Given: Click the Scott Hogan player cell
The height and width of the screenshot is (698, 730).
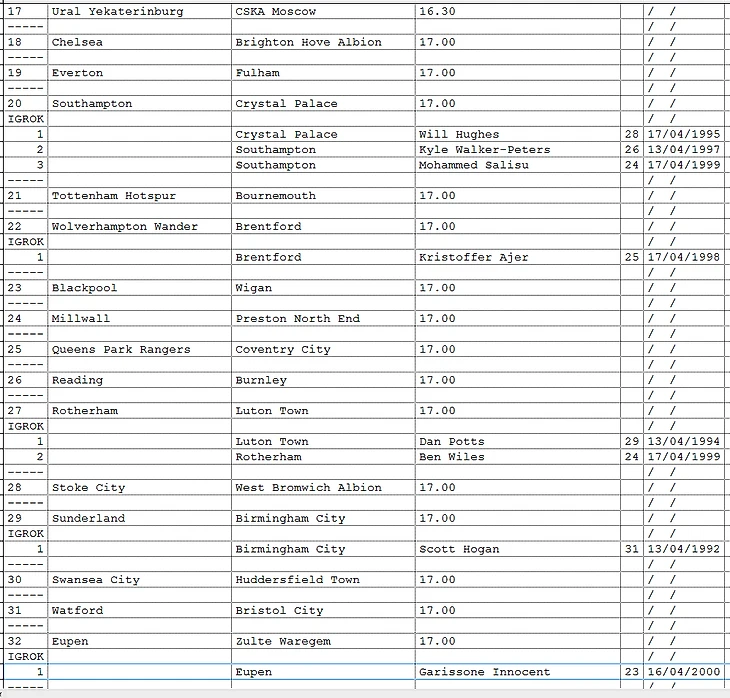Looking at the screenshot, I should click(x=459, y=549).
